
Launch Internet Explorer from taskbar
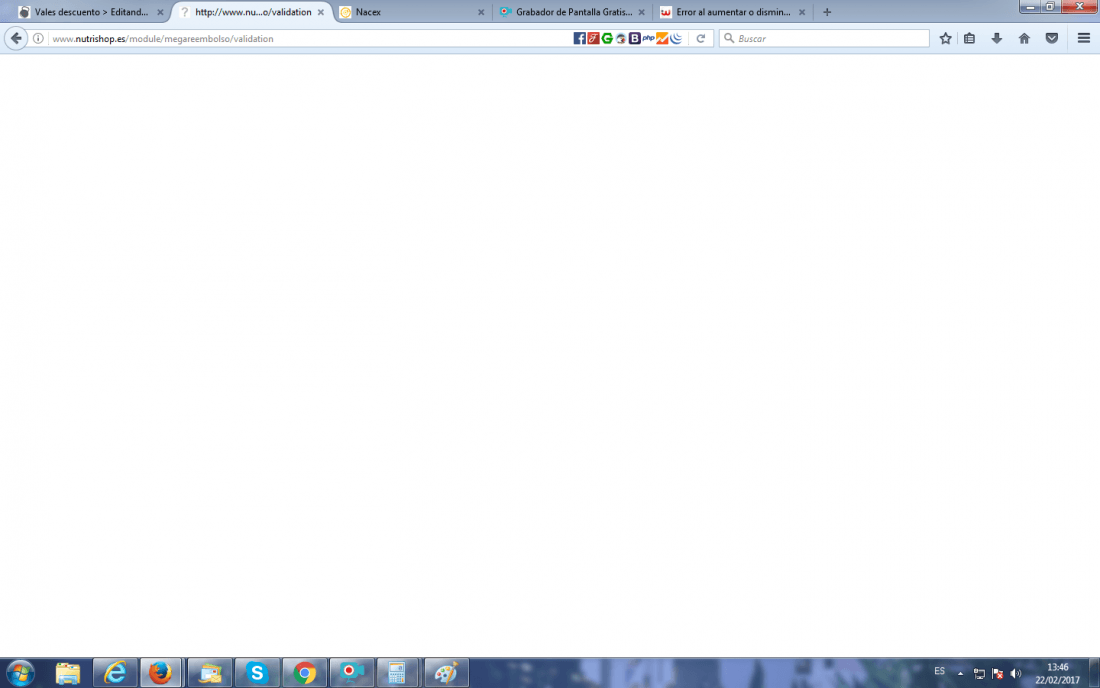[115, 673]
